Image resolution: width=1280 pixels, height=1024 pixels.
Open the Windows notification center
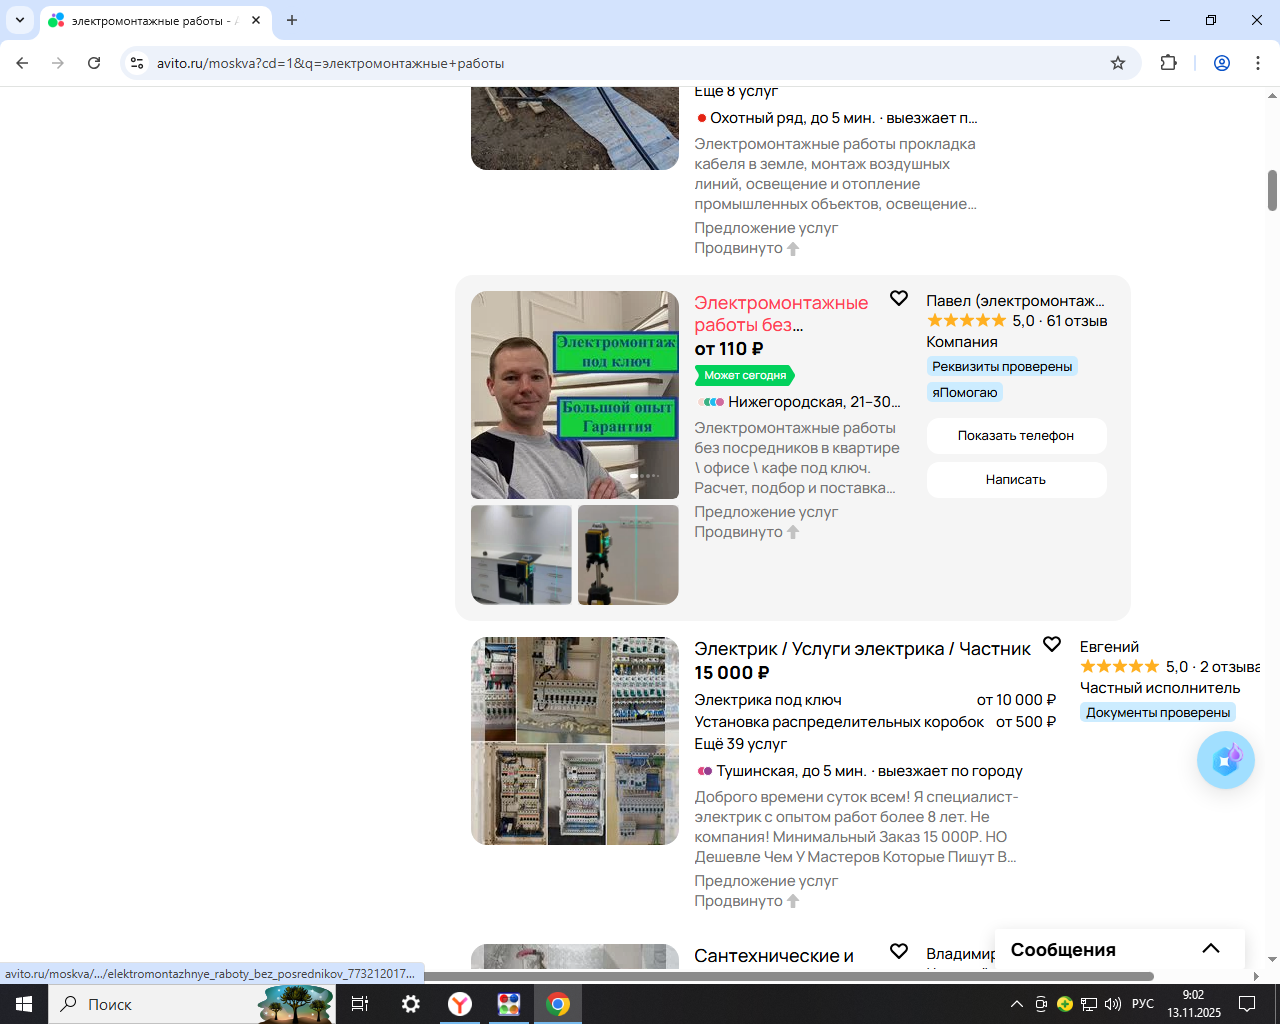[1247, 1004]
